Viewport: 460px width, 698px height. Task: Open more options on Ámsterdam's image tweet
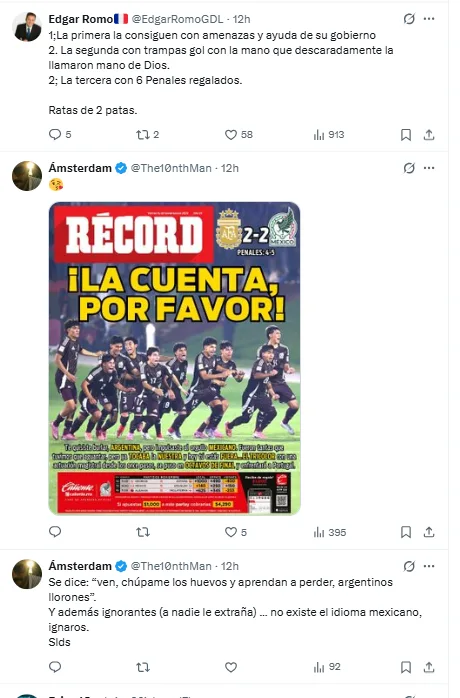pos(429,168)
